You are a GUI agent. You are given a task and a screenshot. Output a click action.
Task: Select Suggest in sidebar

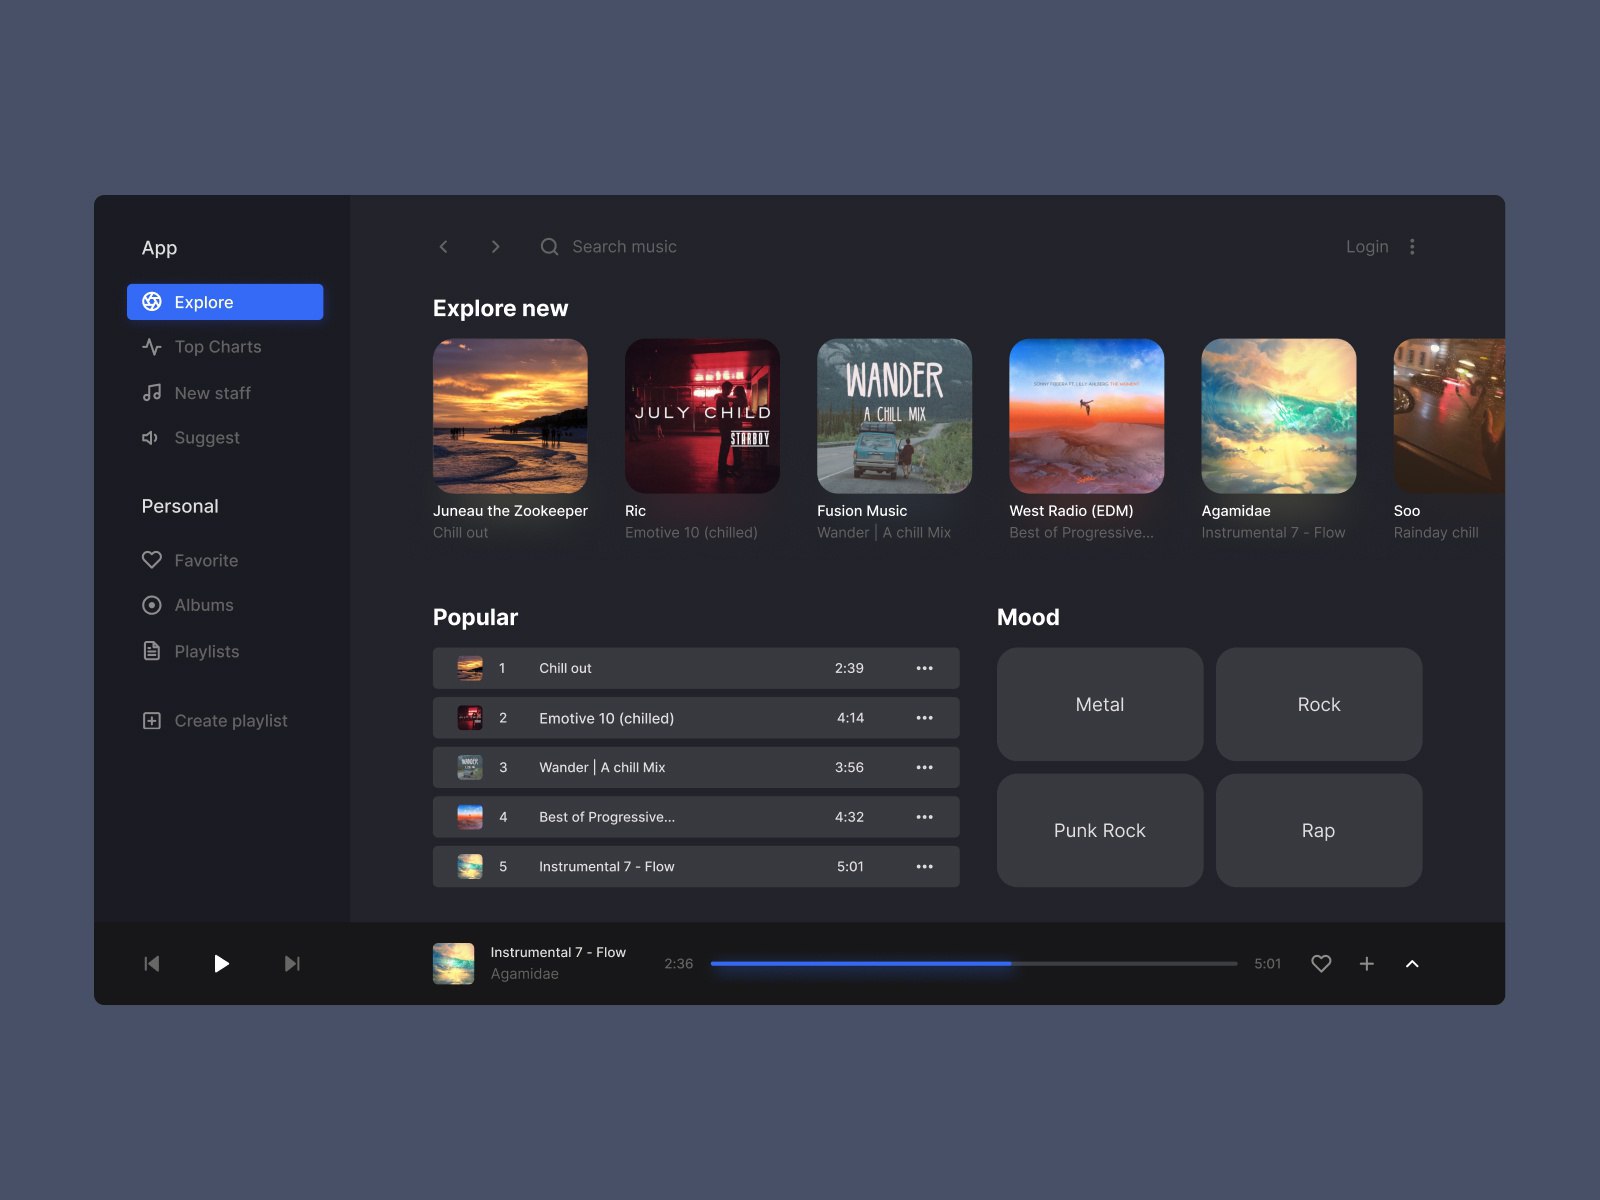191,438
